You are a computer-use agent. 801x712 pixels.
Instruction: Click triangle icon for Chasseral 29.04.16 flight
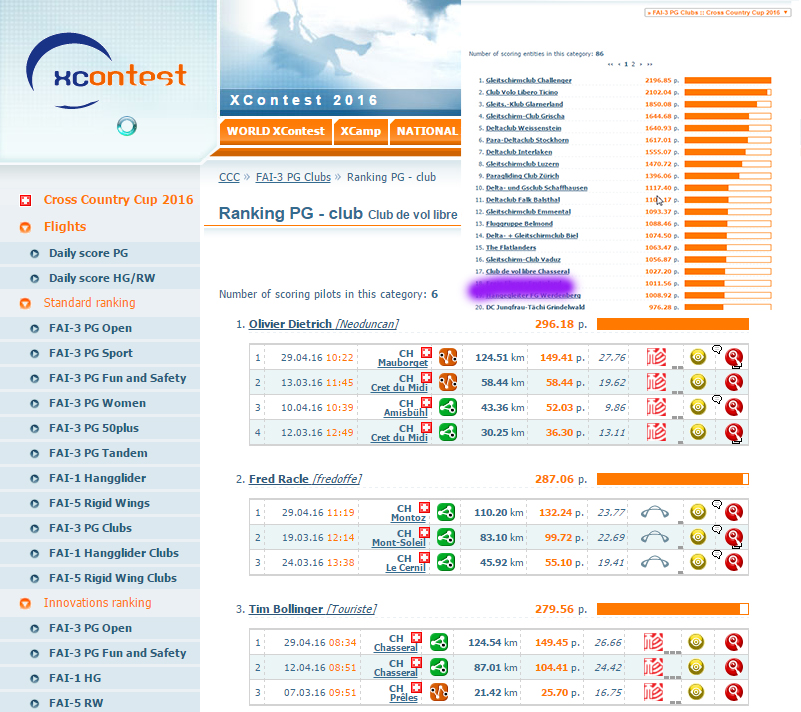point(439,642)
